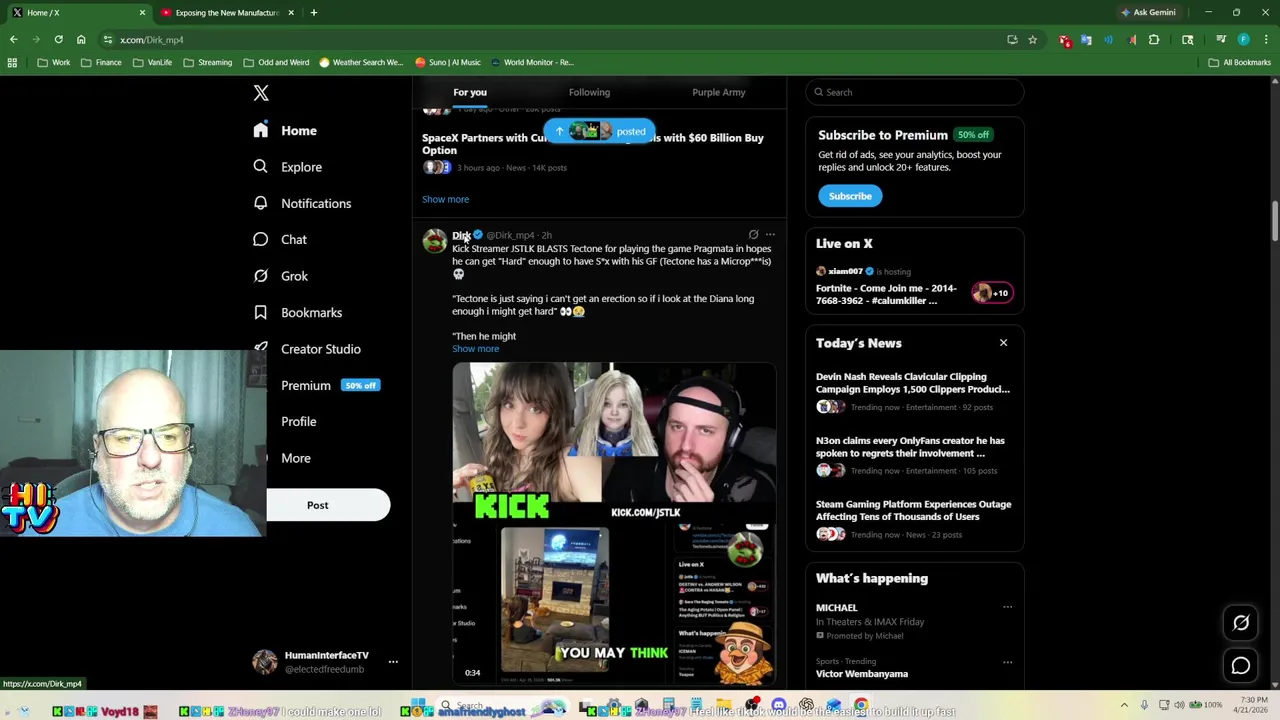
Task: Switch to the For you tab
Action: pyautogui.click(x=470, y=92)
